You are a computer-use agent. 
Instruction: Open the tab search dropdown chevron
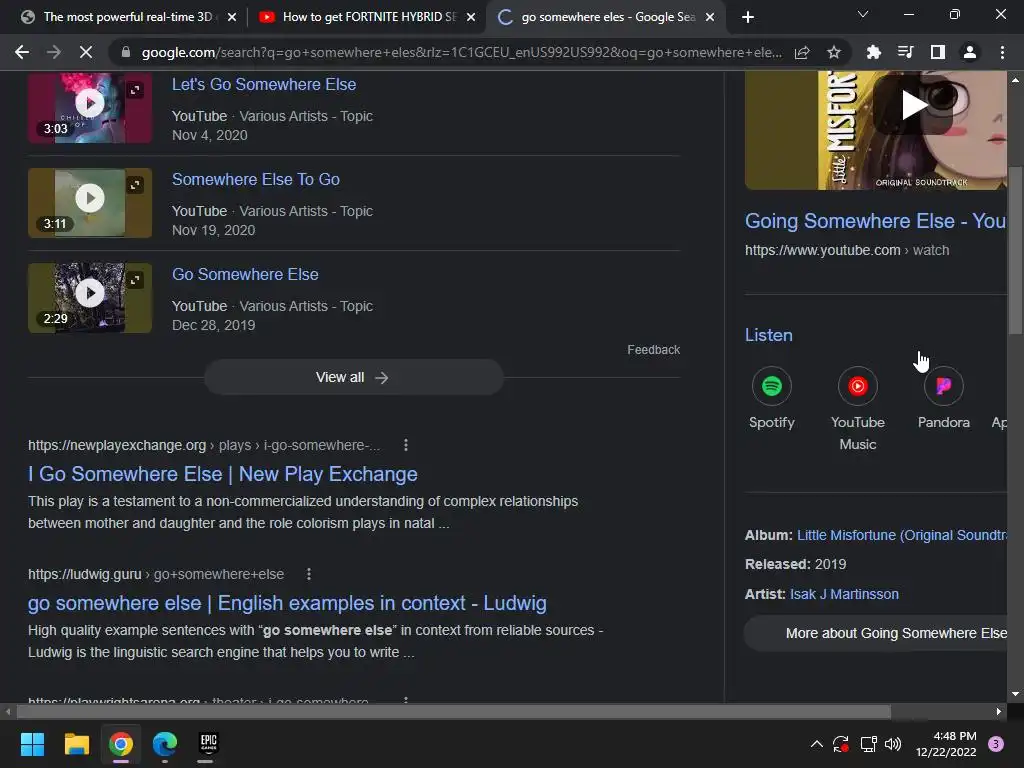pos(863,14)
